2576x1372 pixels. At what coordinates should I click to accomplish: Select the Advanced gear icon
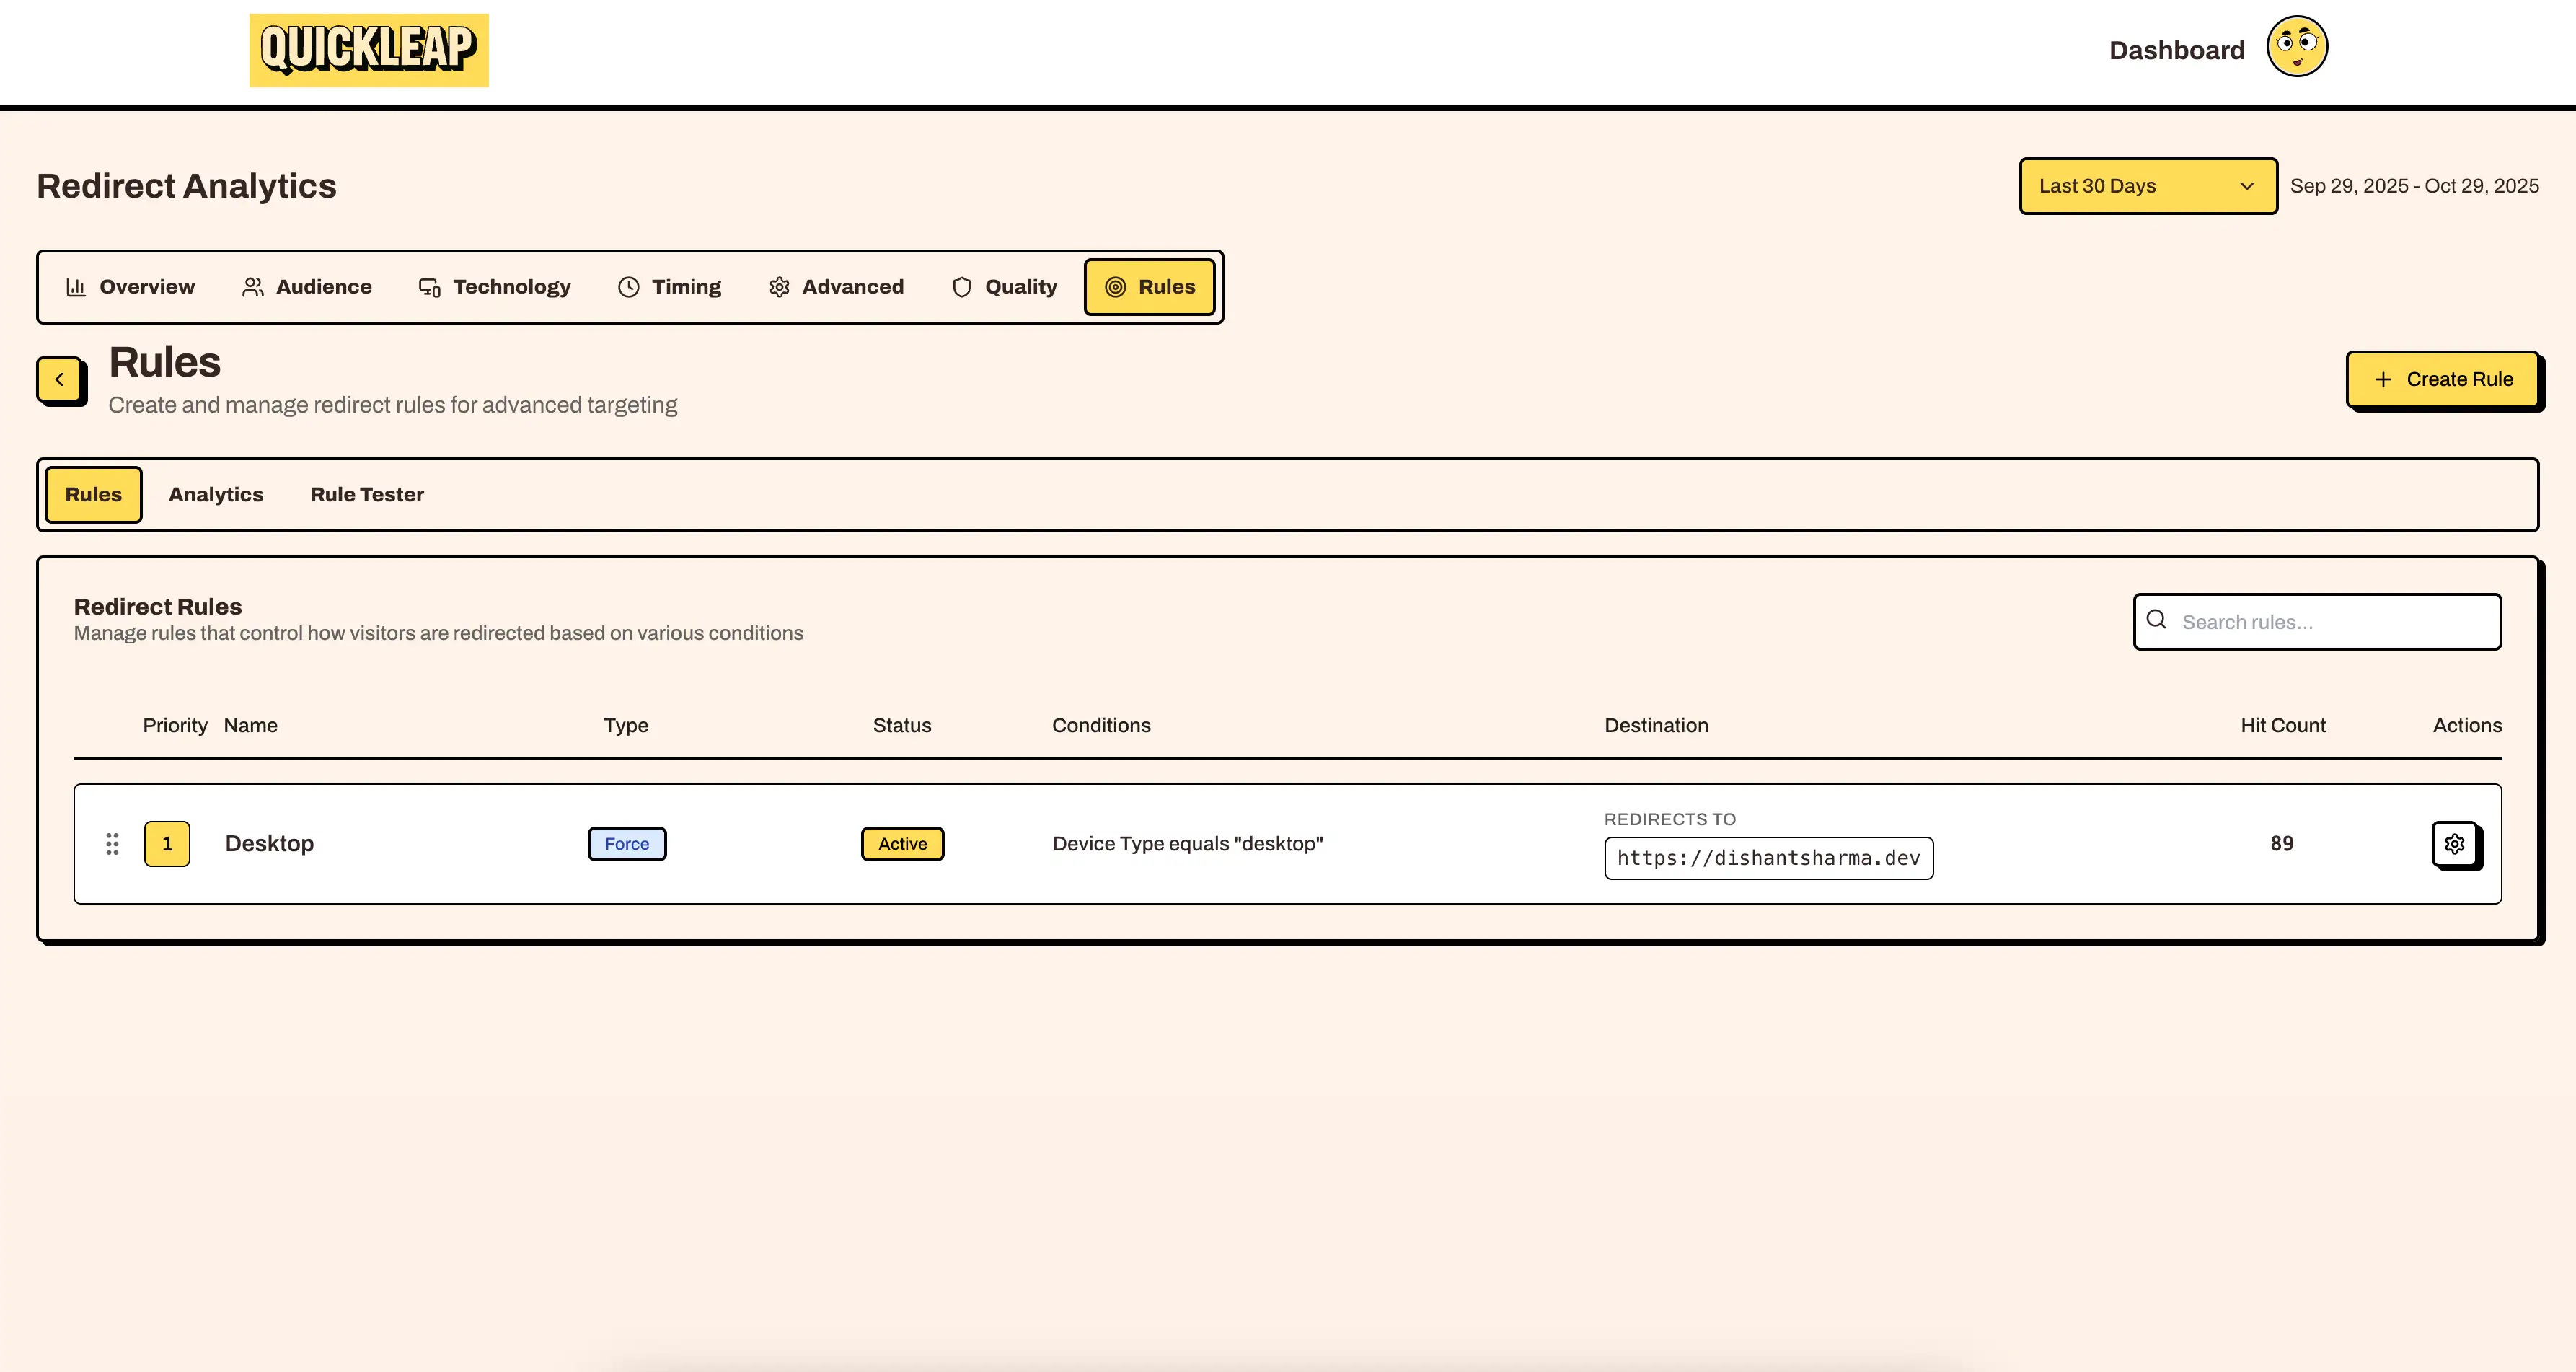point(779,287)
